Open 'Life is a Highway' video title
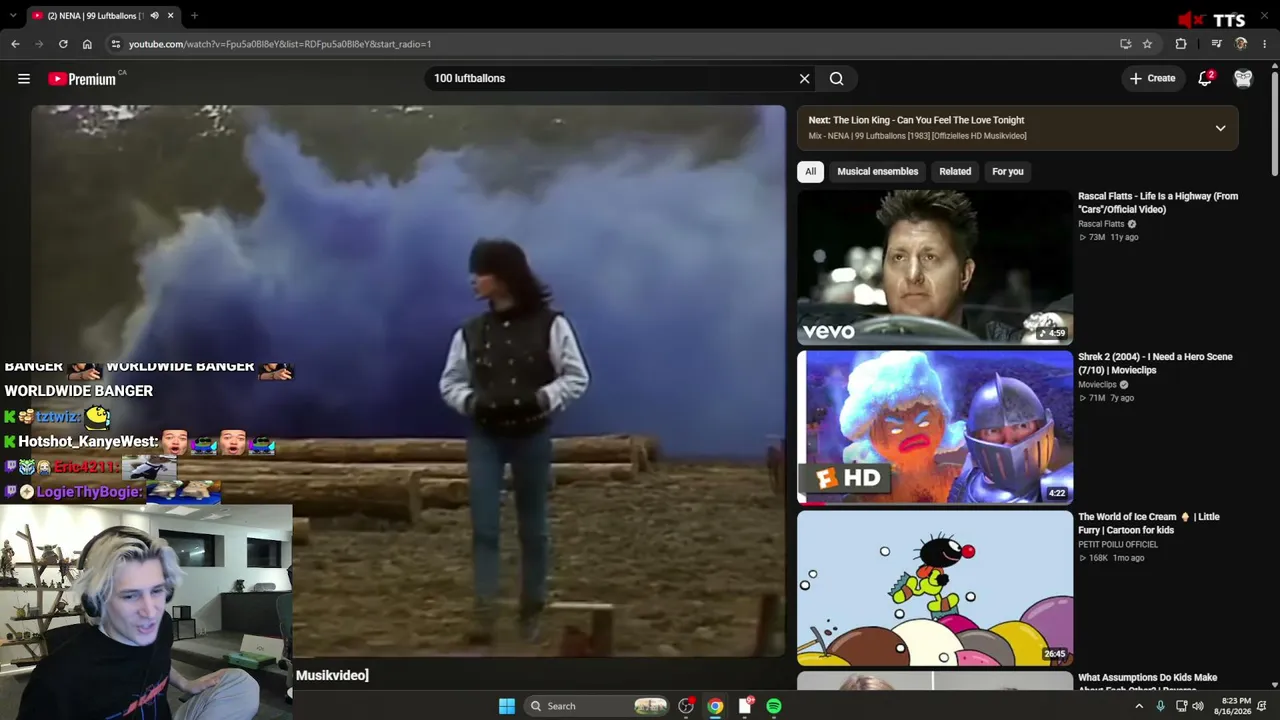The image size is (1280, 720). tap(1158, 202)
